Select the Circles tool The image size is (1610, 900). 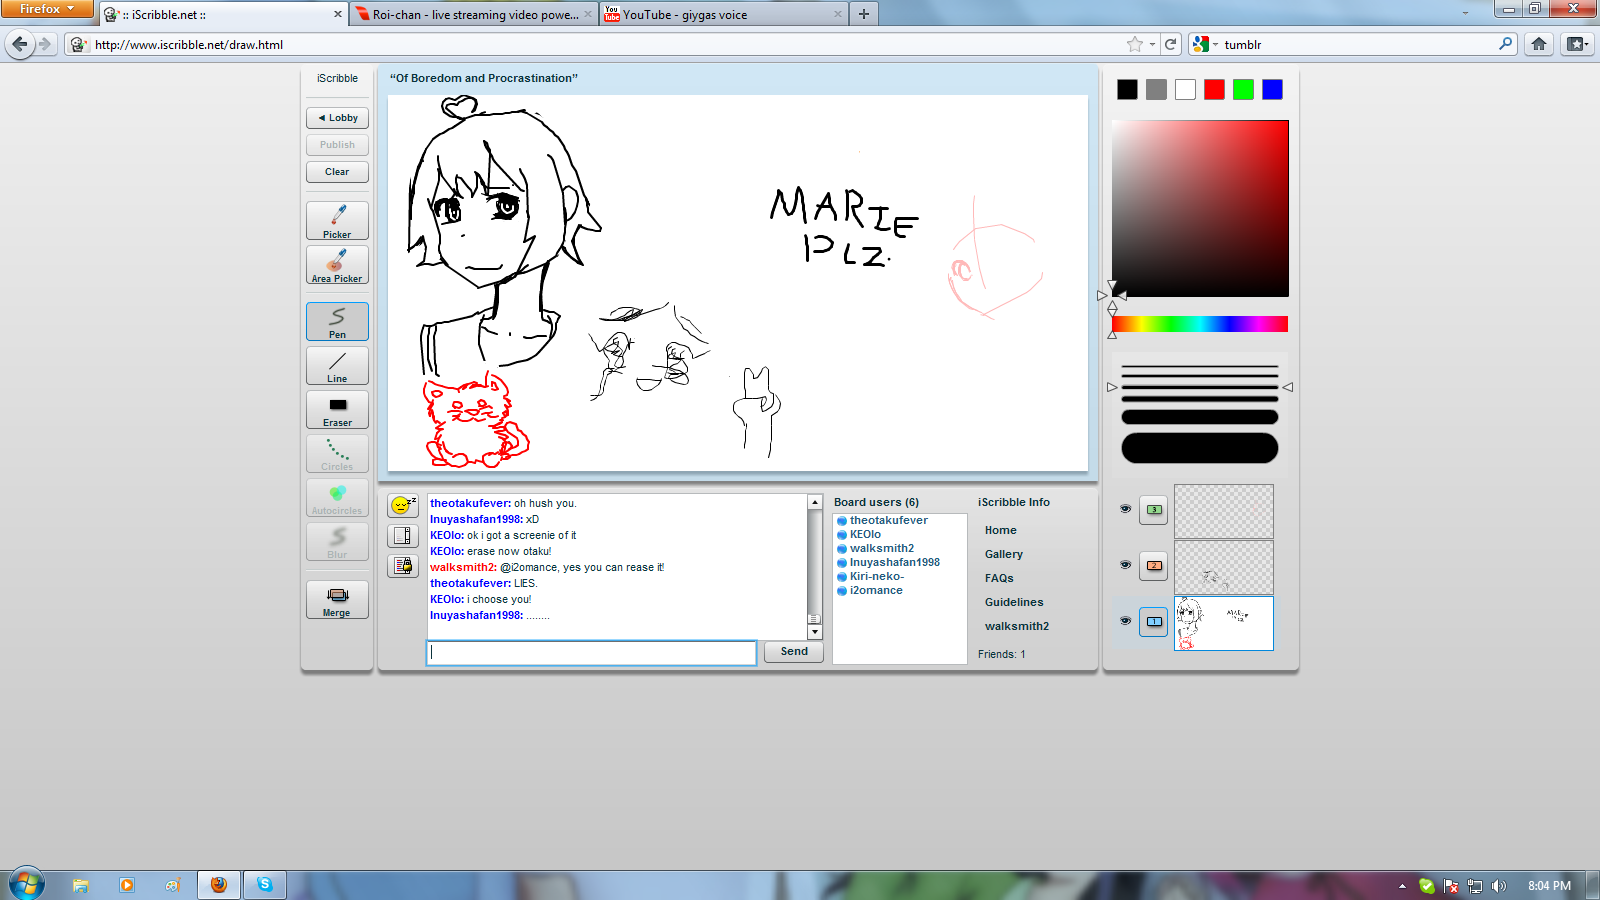(x=337, y=454)
